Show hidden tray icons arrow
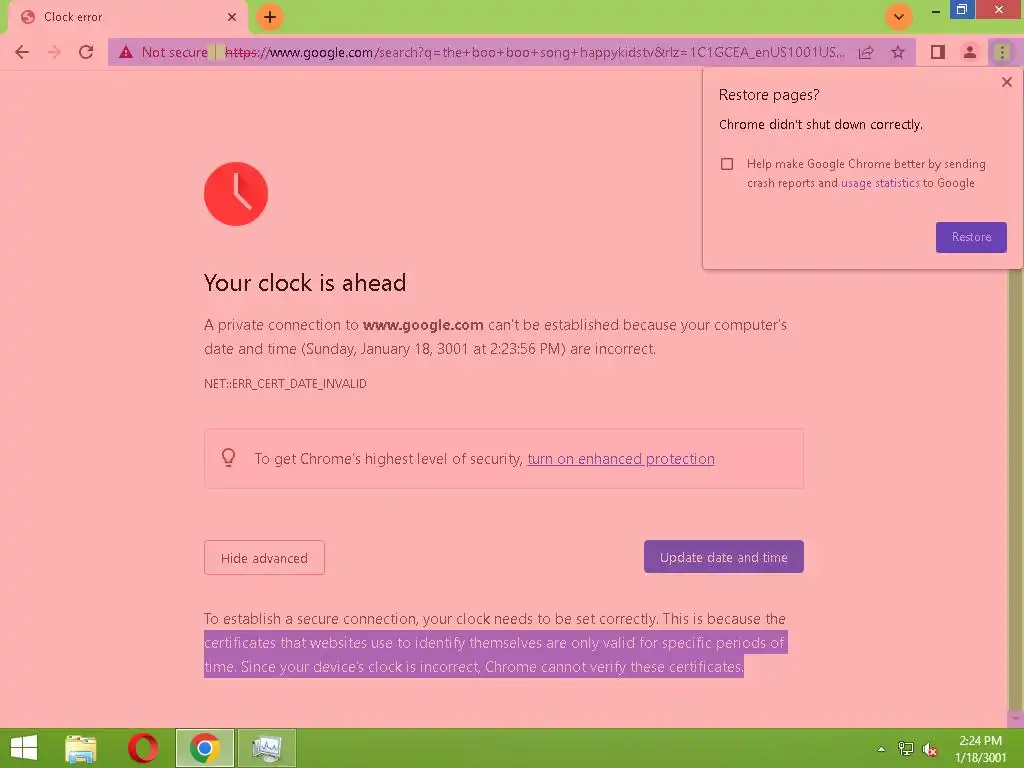Viewport: 1024px width, 768px height. click(x=881, y=748)
